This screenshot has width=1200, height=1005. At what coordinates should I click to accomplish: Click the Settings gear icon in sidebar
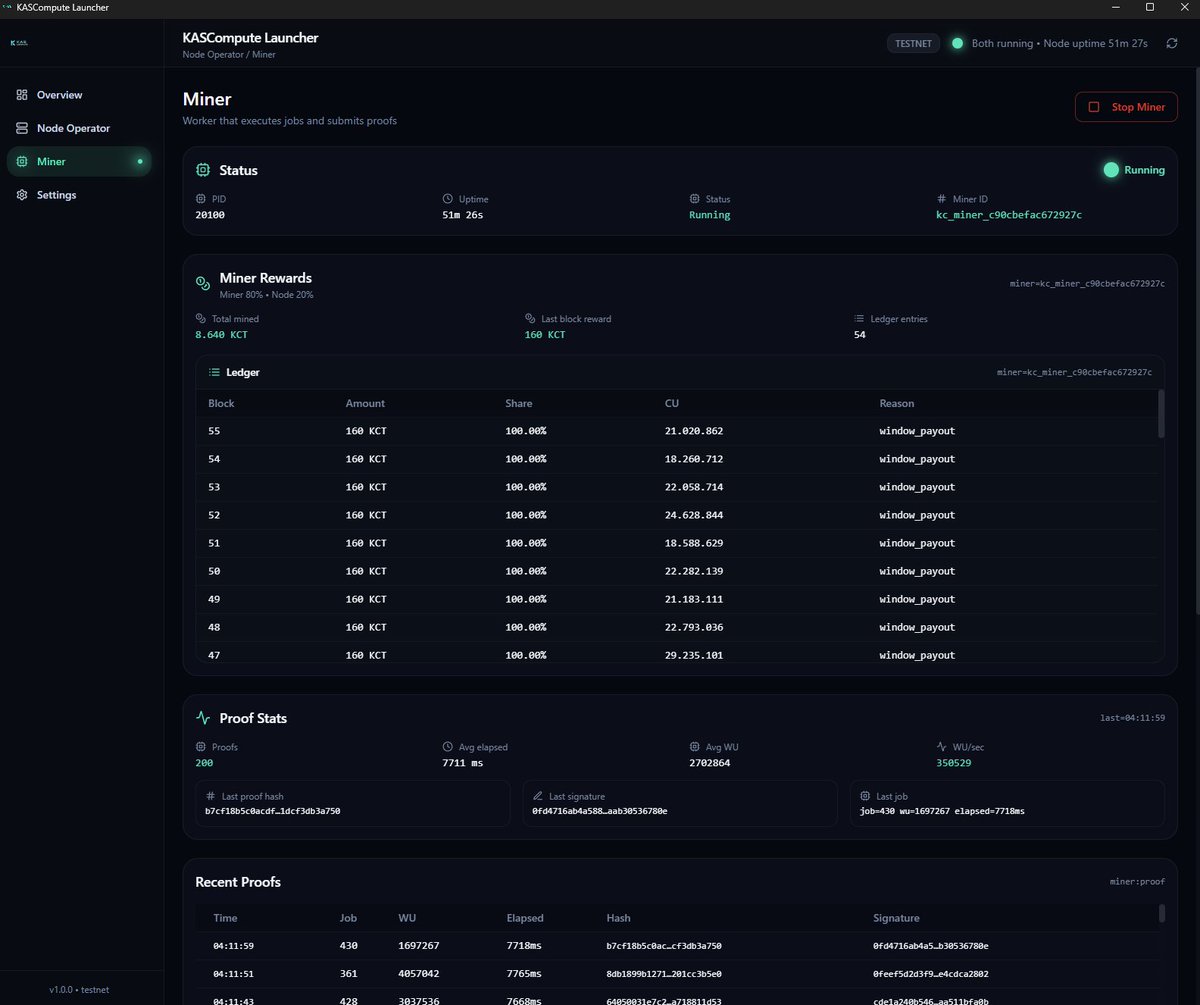22,195
